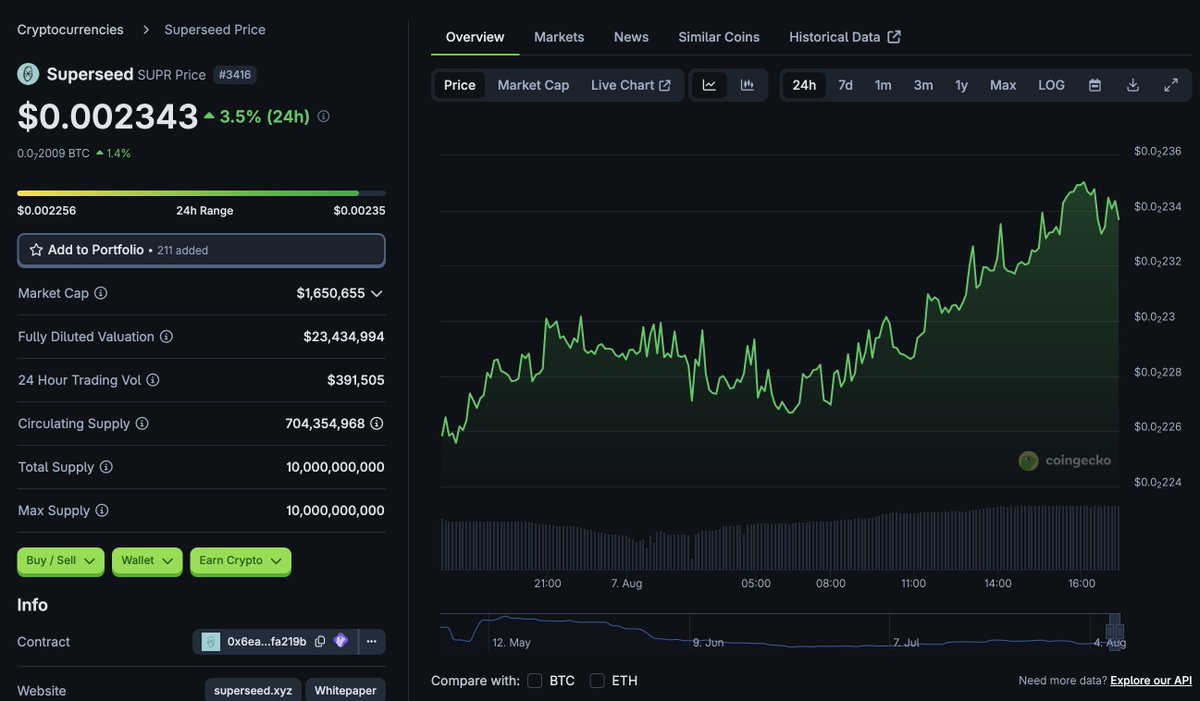
Task: Select the Price chart mode
Action: point(460,85)
